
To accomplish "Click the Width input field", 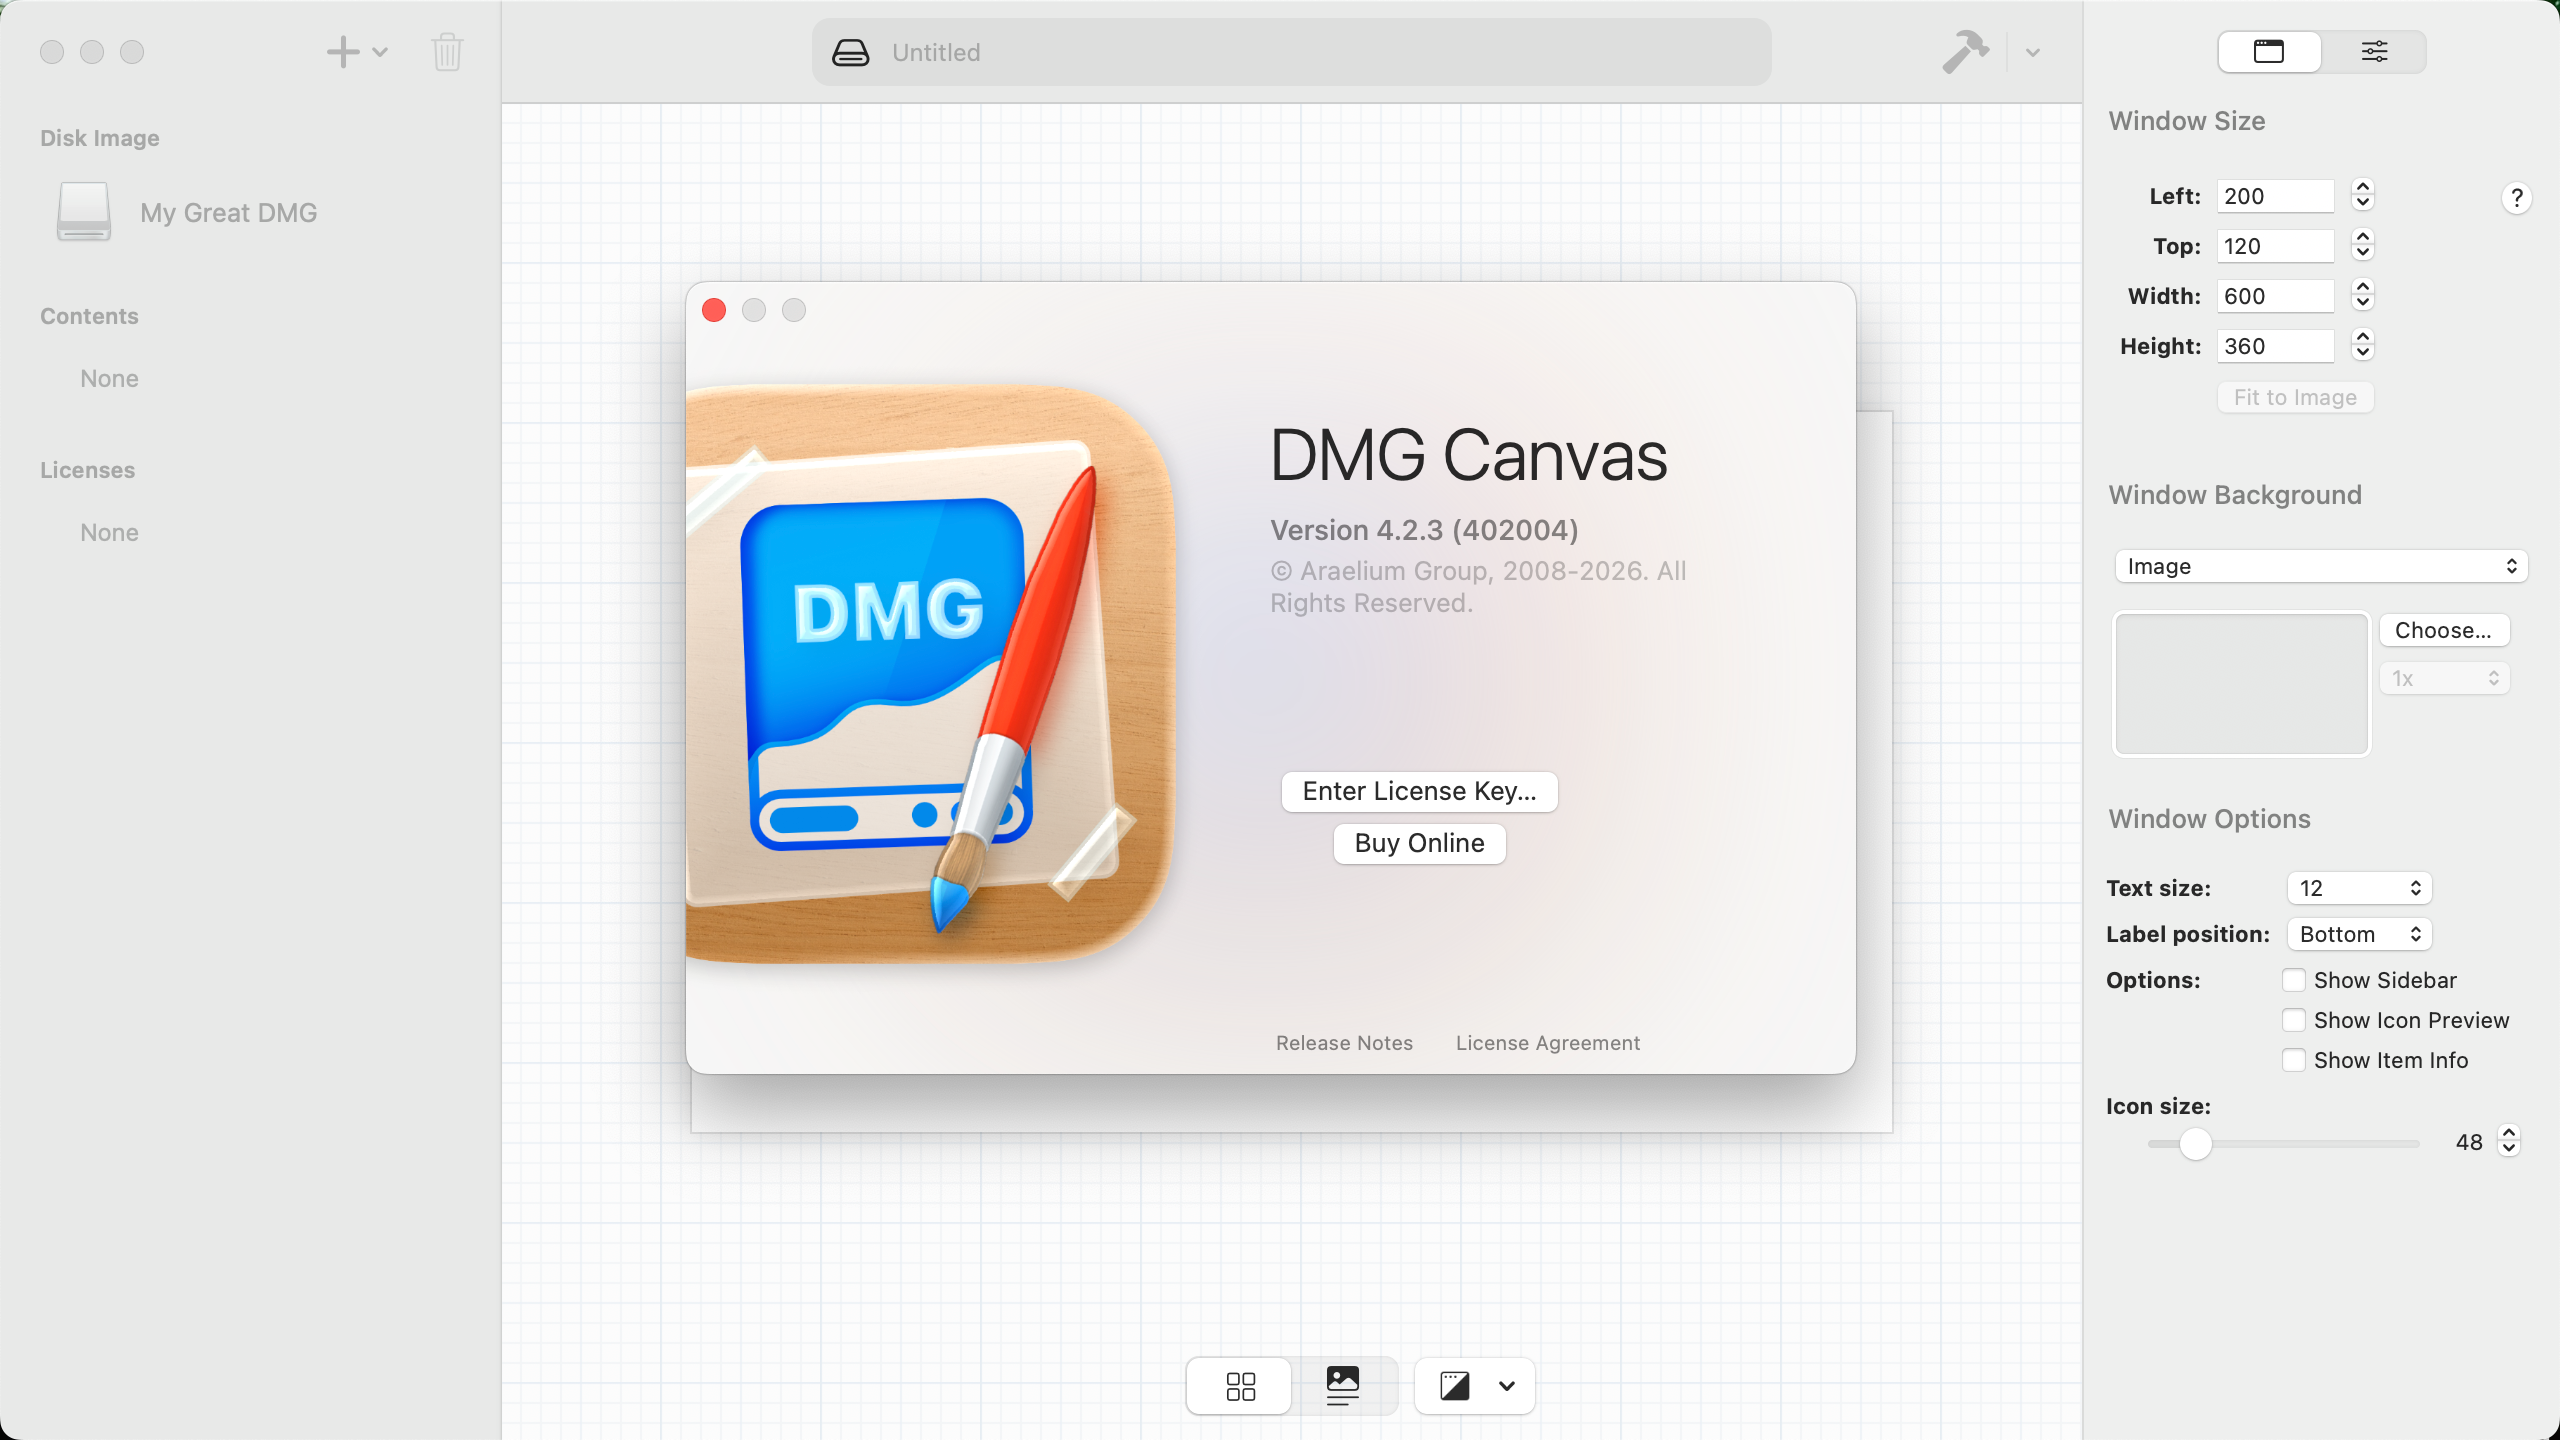I will tap(2274, 296).
